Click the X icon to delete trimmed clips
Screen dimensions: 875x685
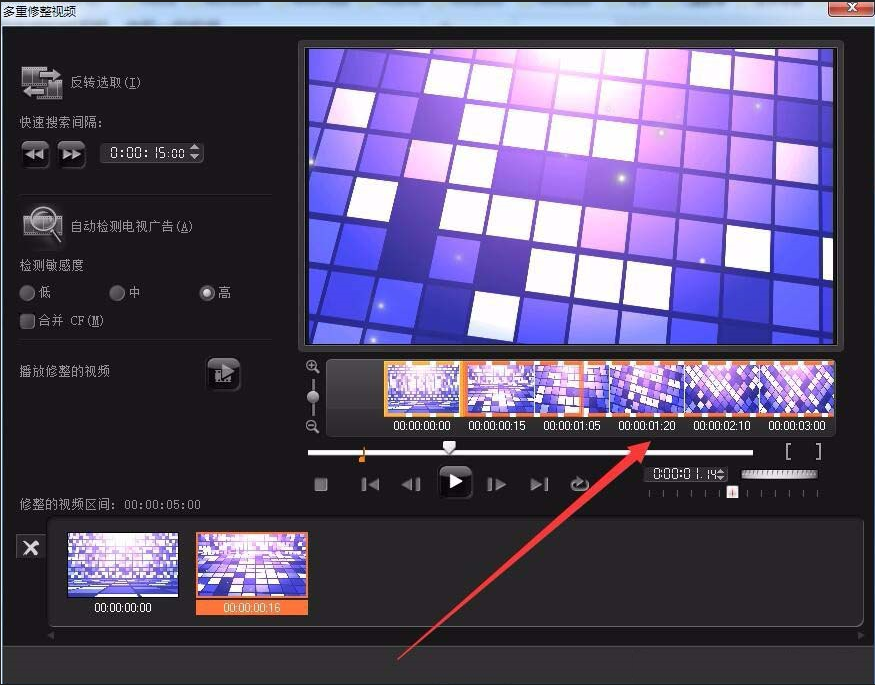[x=30, y=547]
